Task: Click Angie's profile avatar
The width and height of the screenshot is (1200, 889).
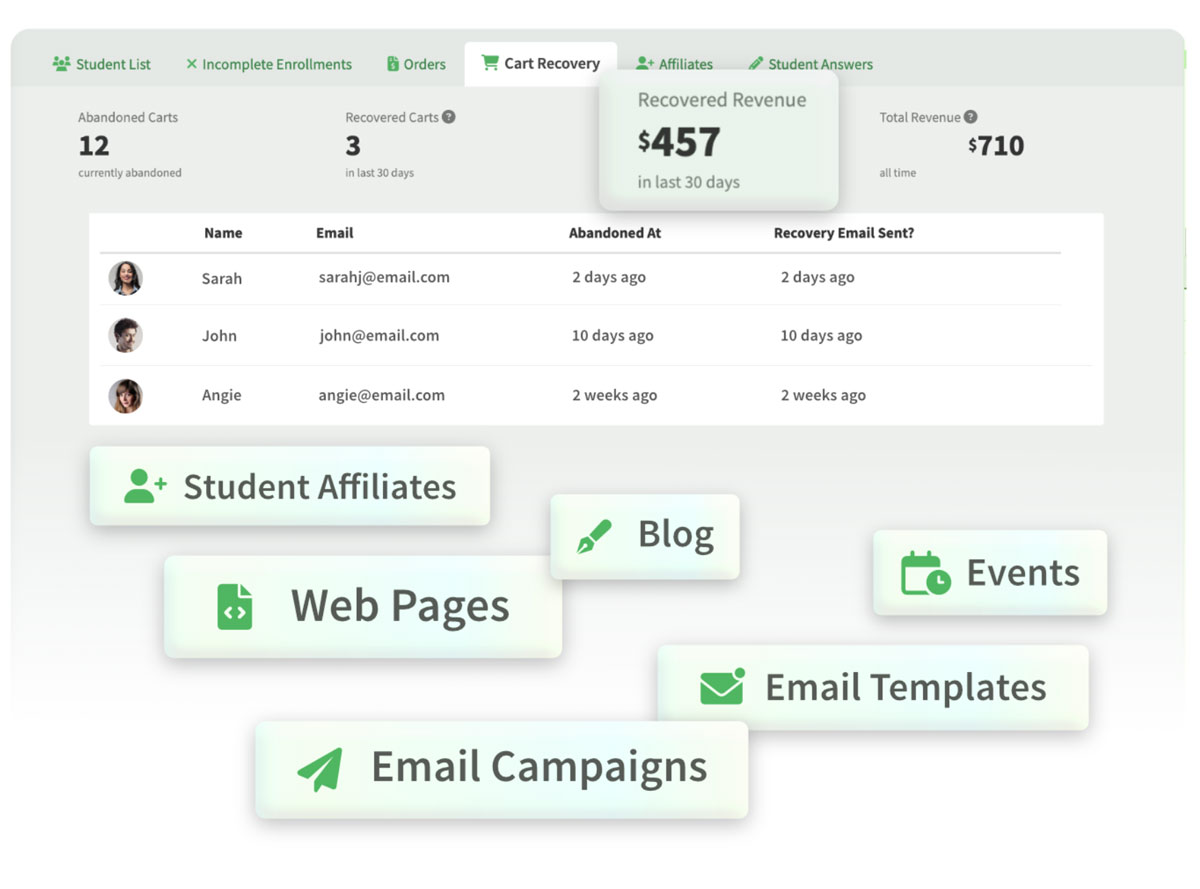Action: pos(126,395)
